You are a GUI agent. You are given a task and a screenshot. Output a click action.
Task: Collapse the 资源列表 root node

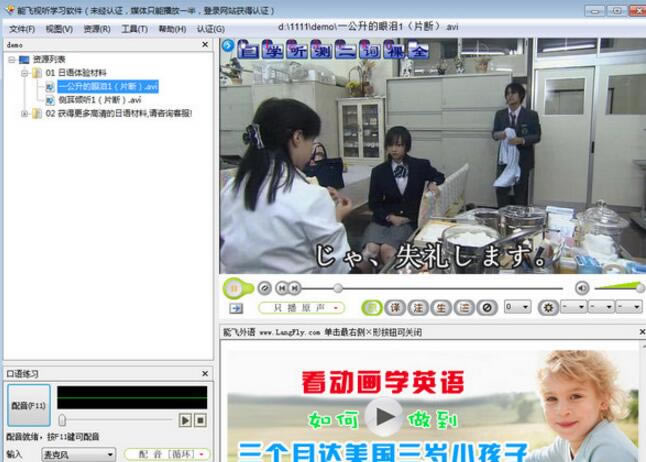(x=12, y=60)
